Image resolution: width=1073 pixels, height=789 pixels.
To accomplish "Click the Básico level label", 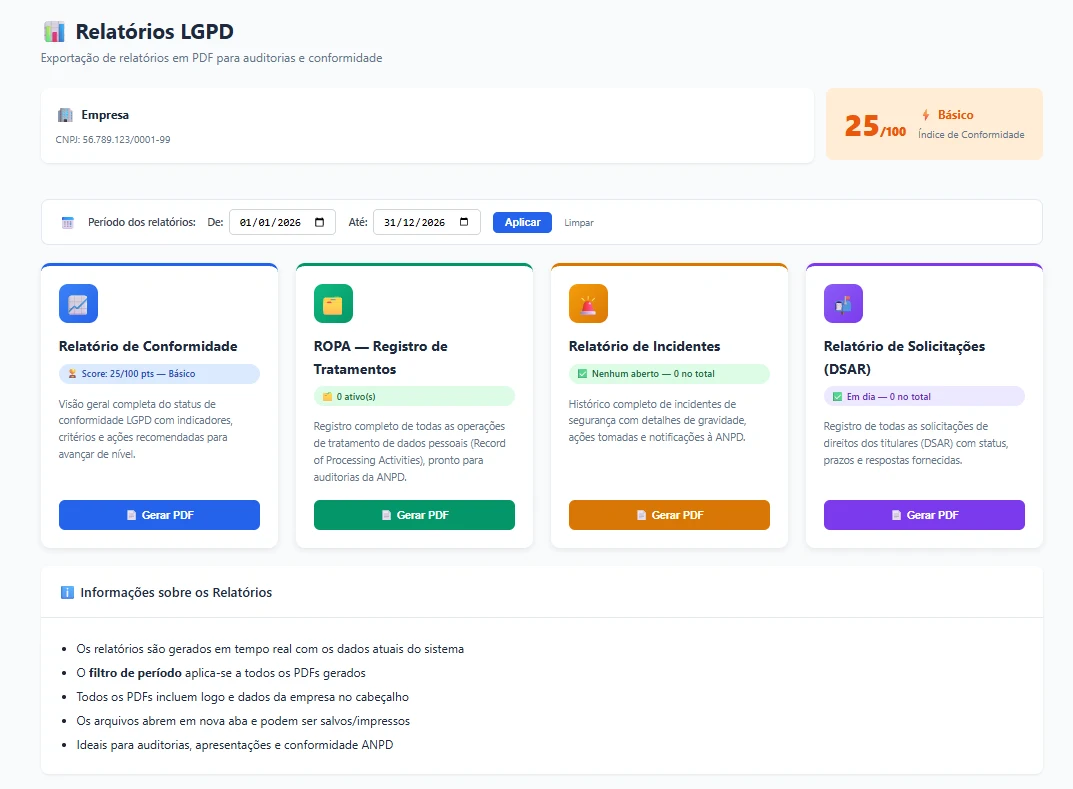I will tap(955, 115).
